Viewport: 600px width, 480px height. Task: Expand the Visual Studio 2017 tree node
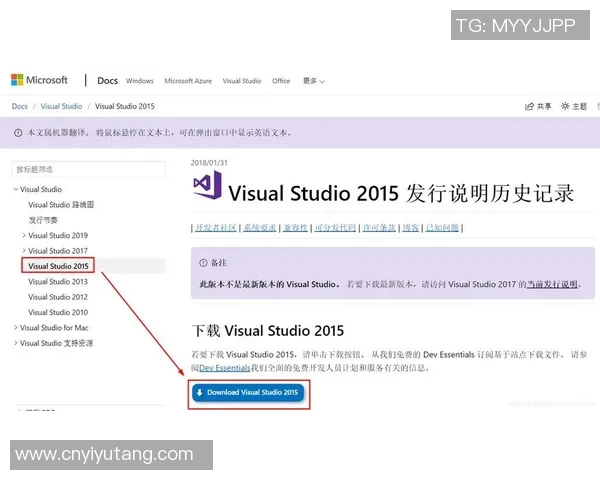pos(23,250)
